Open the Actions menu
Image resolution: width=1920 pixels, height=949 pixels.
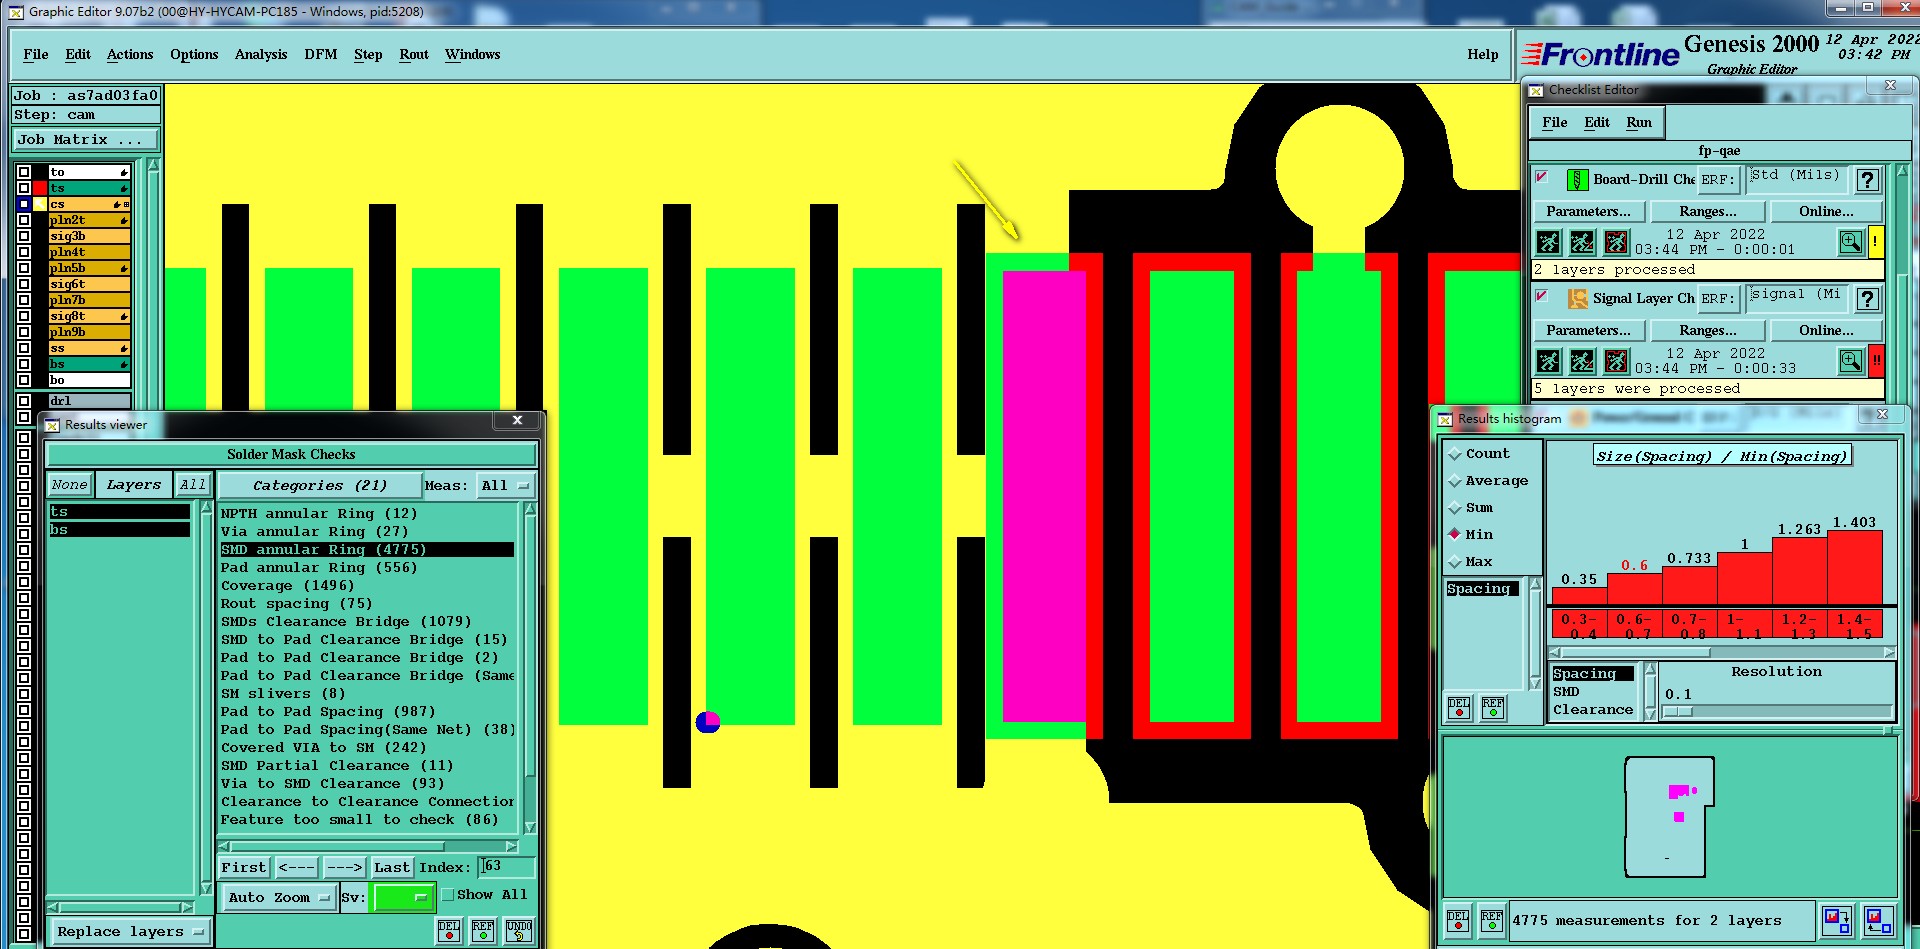[130, 55]
